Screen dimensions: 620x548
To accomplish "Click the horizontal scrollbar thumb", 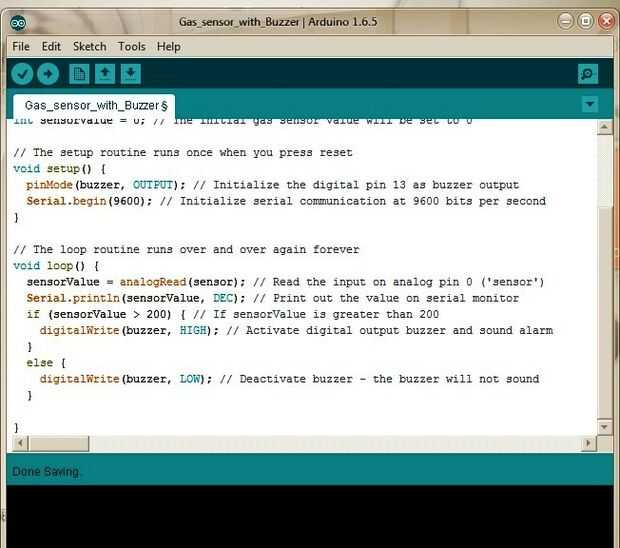I will (x=59, y=443).
